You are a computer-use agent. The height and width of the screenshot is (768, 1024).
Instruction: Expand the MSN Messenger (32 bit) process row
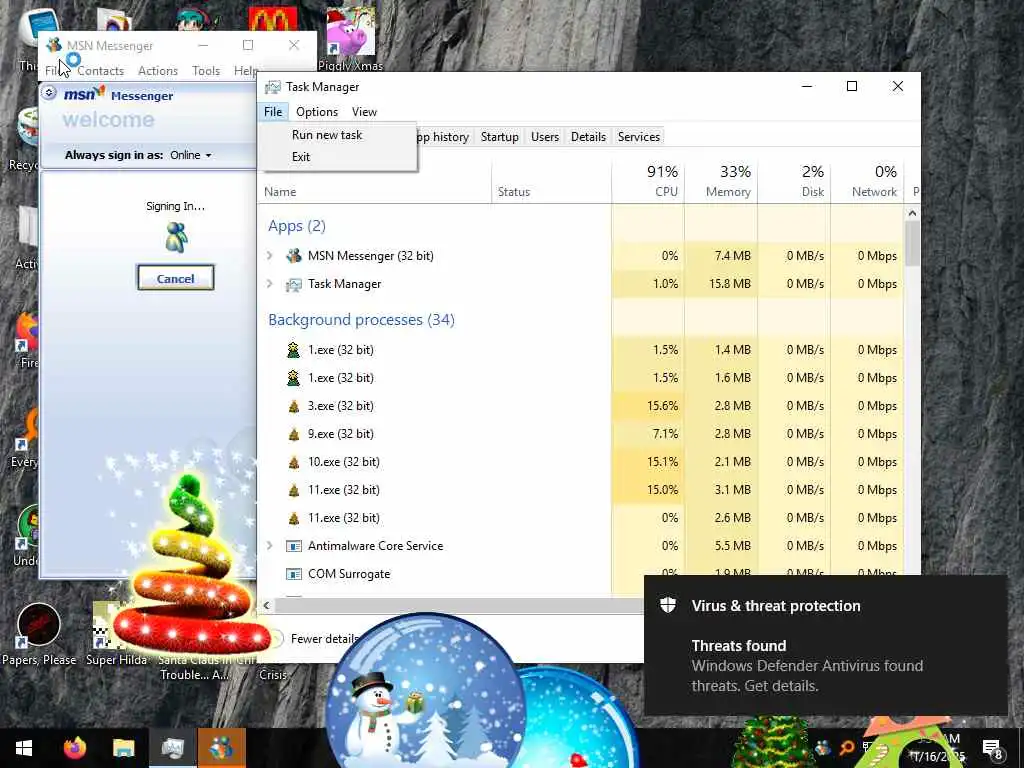tap(270, 255)
